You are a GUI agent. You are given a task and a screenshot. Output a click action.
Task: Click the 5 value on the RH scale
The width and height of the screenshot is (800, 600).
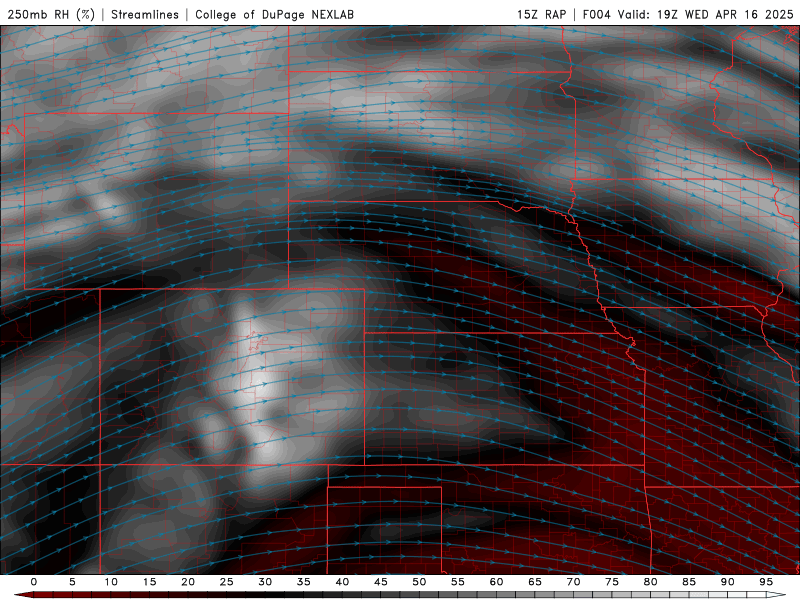tap(72, 582)
